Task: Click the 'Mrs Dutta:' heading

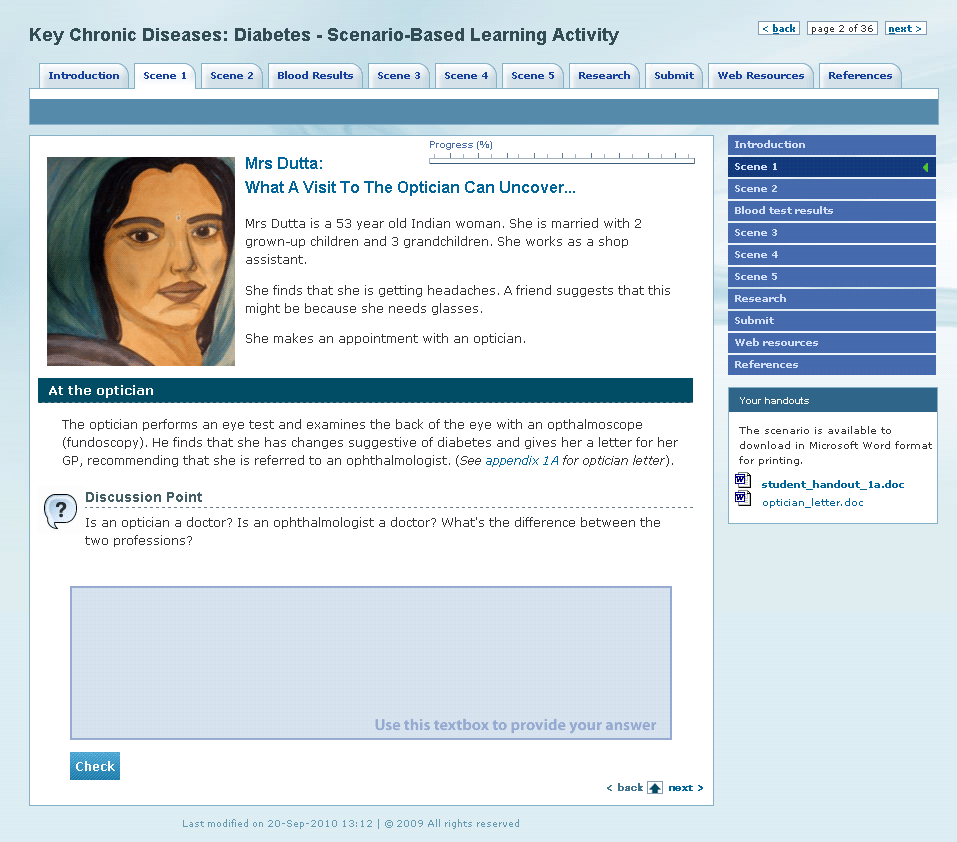Action: [x=284, y=164]
